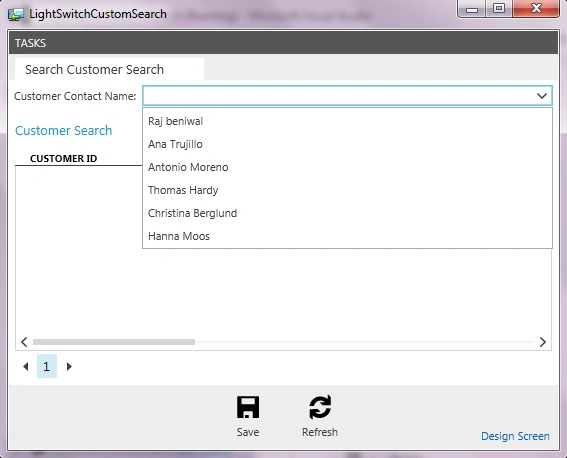
Task: Click the Design Screen link
Action: pyautogui.click(x=515, y=436)
